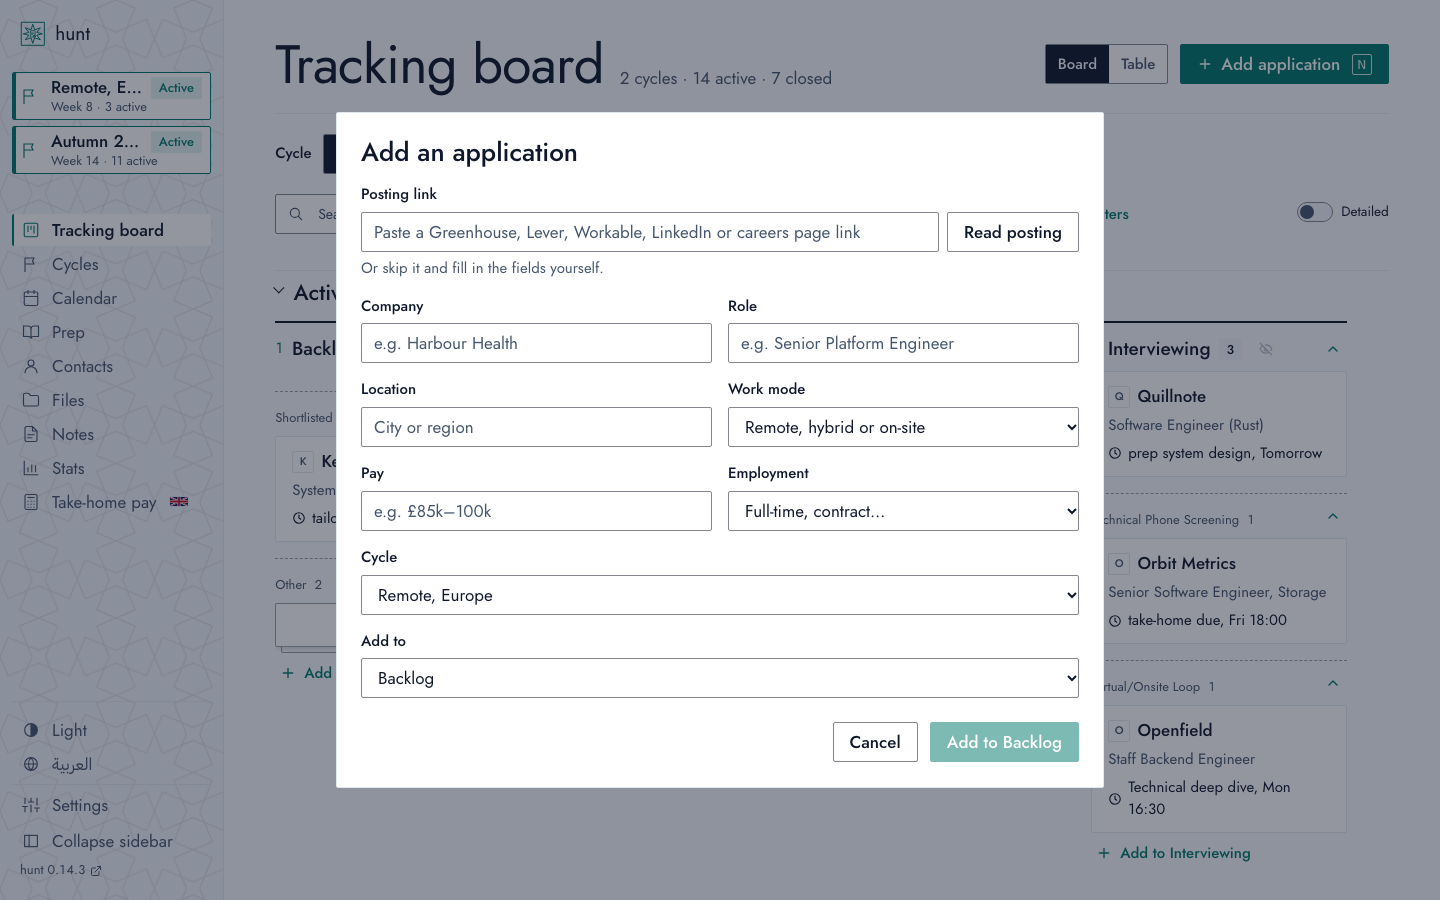The height and width of the screenshot is (900, 1440).
Task: Open the Employment dropdown
Action: (x=903, y=511)
